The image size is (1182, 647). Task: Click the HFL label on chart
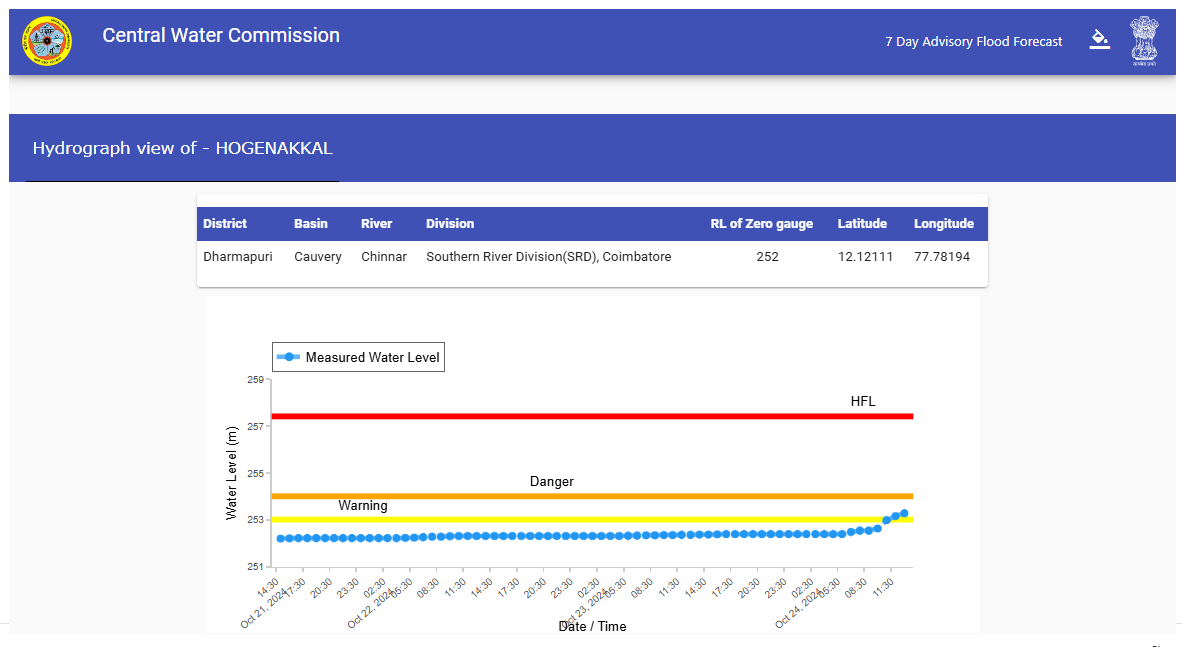pyautogui.click(x=863, y=401)
